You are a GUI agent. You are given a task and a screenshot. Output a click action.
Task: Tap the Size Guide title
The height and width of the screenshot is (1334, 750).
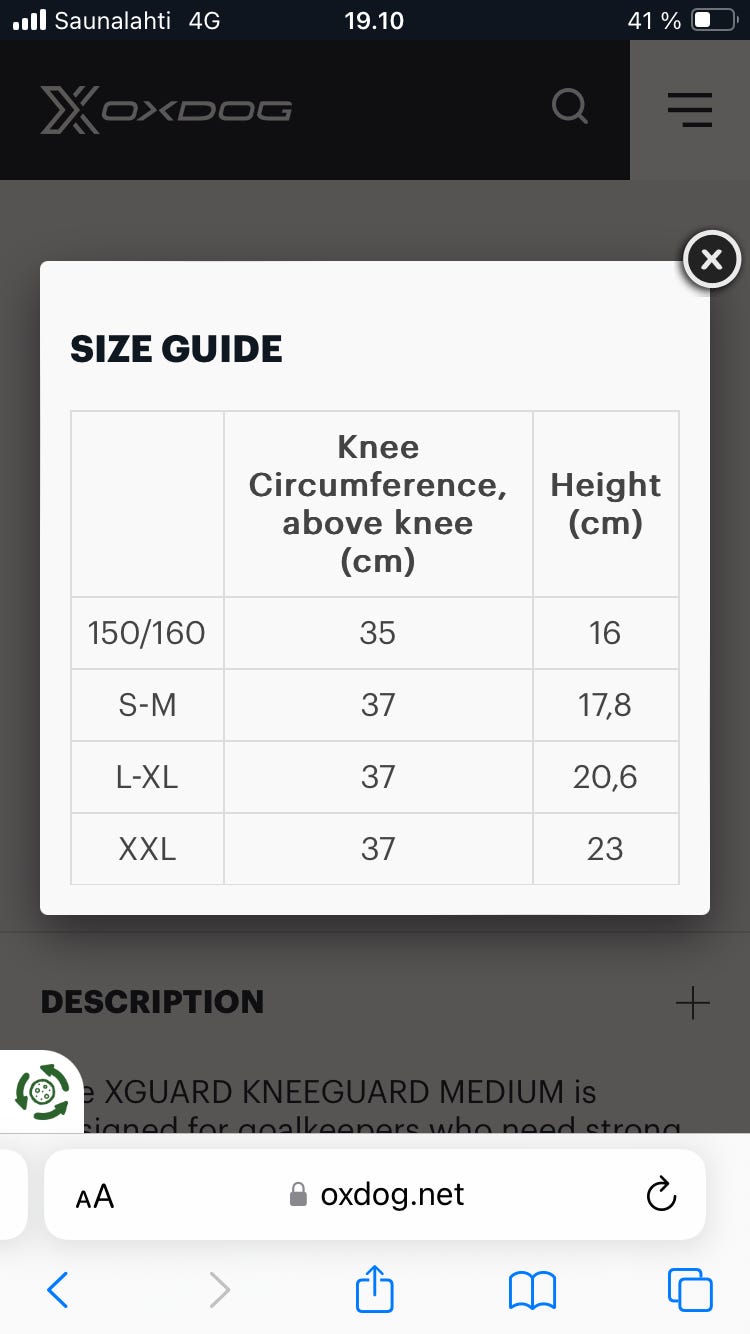176,349
